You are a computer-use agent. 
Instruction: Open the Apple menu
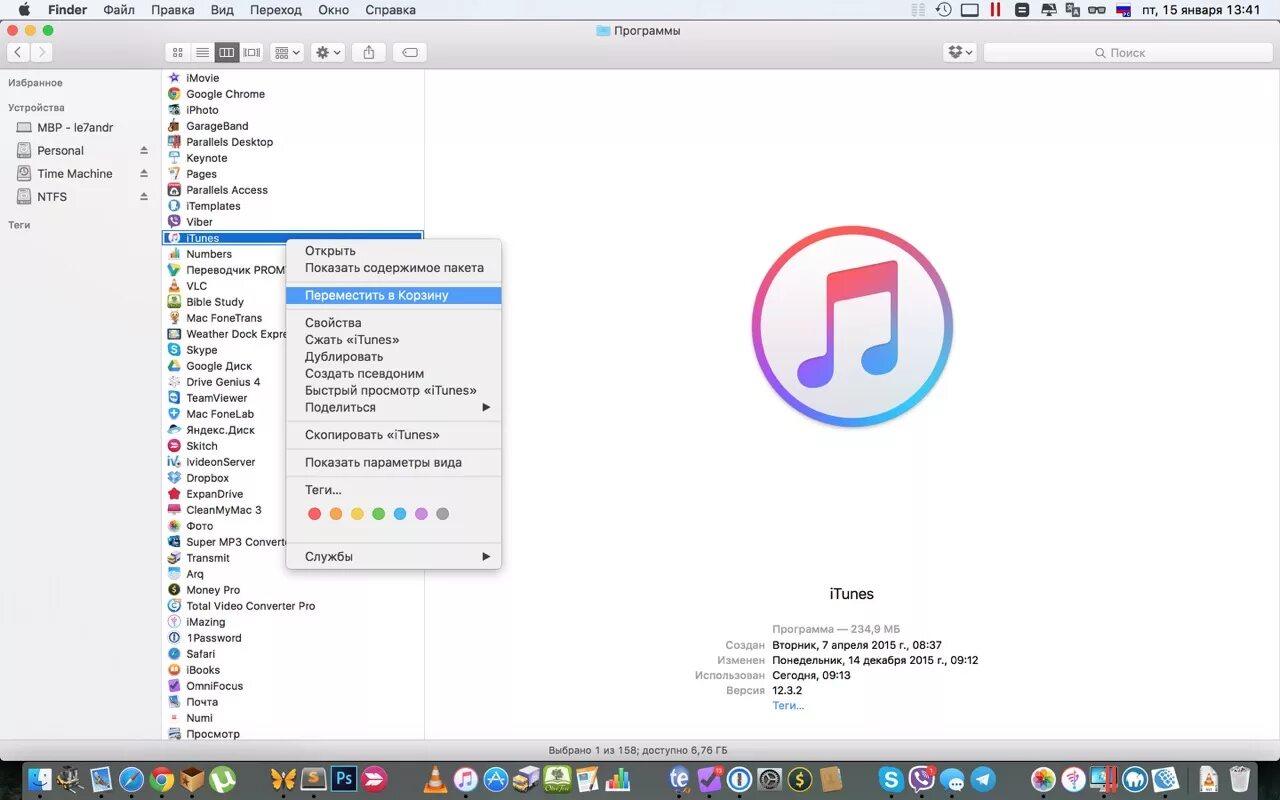click(23, 10)
